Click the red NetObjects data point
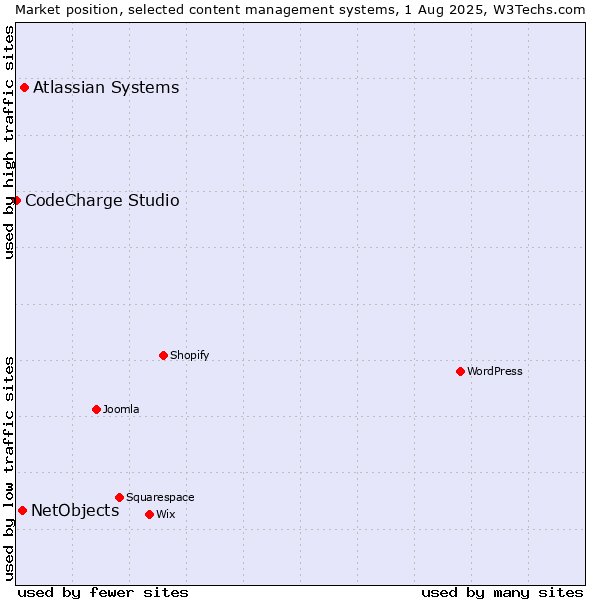 [23, 510]
